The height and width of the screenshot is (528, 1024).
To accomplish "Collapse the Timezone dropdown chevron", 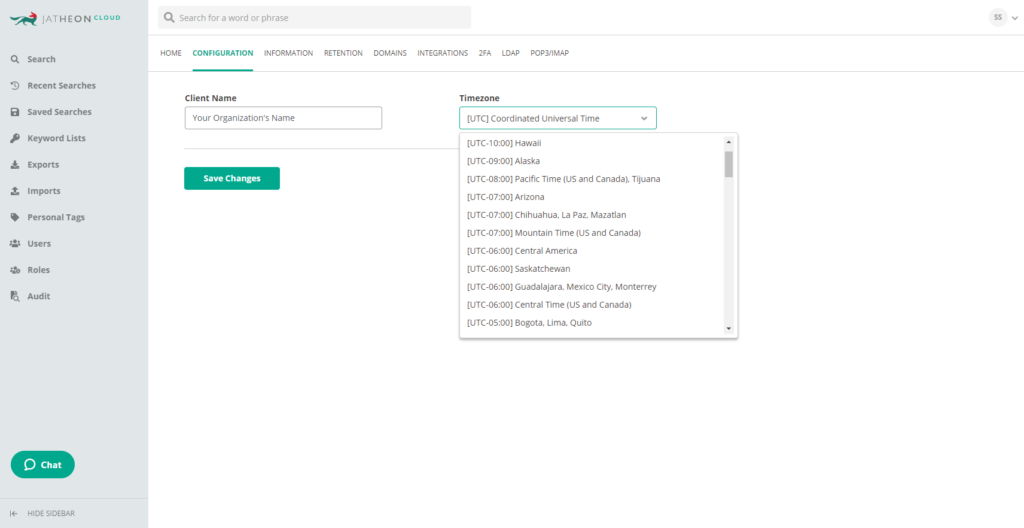I will click(644, 118).
